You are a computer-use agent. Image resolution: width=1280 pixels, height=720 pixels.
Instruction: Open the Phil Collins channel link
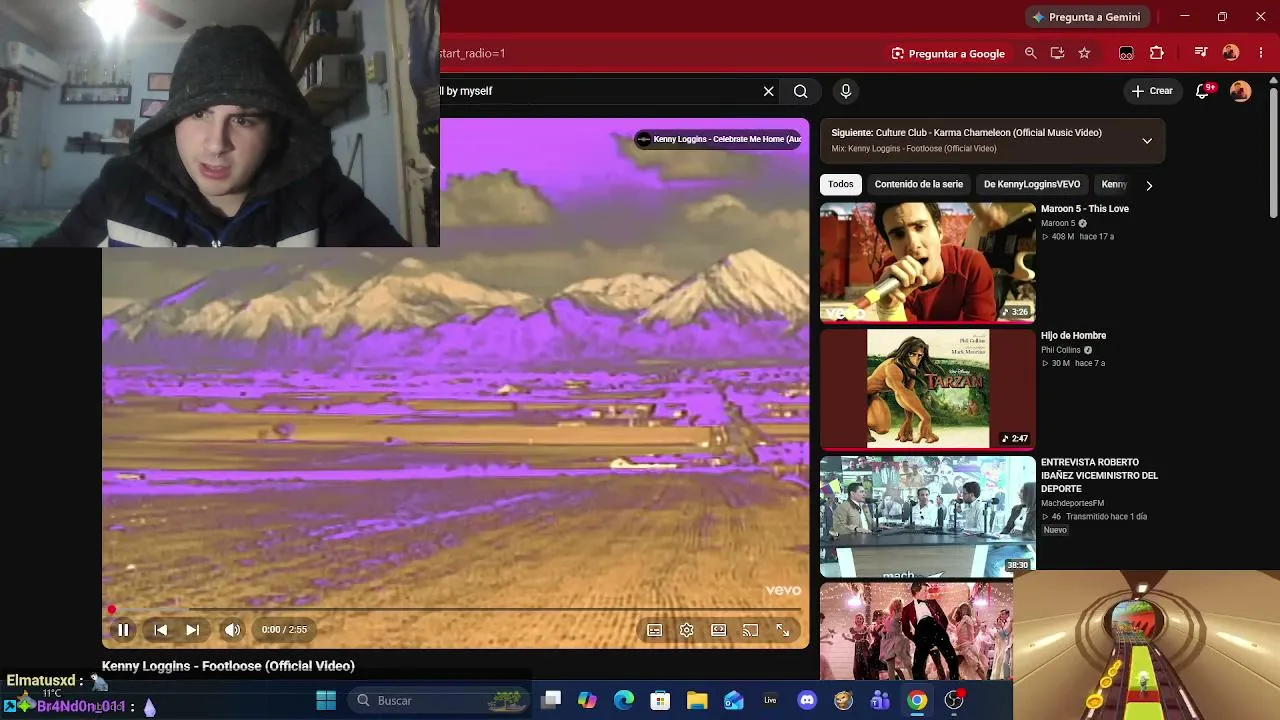[x=1061, y=350]
